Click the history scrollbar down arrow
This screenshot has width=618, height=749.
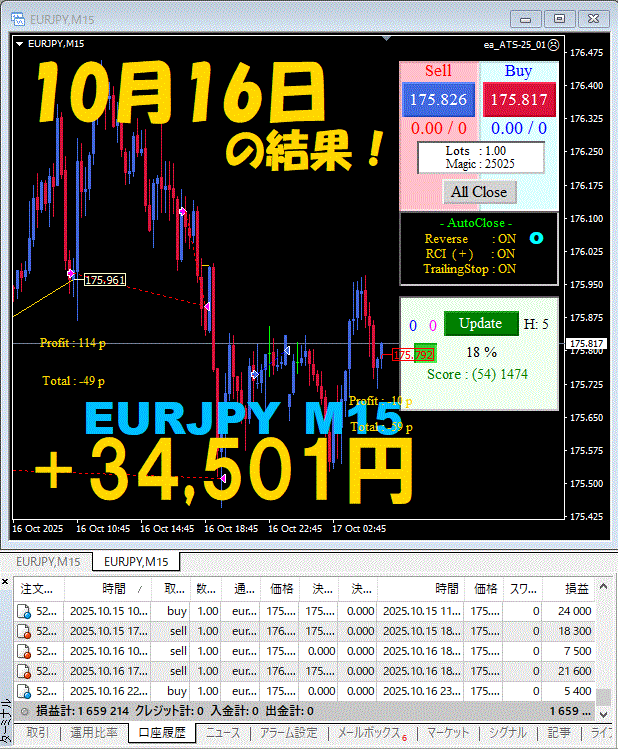(603, 715)
